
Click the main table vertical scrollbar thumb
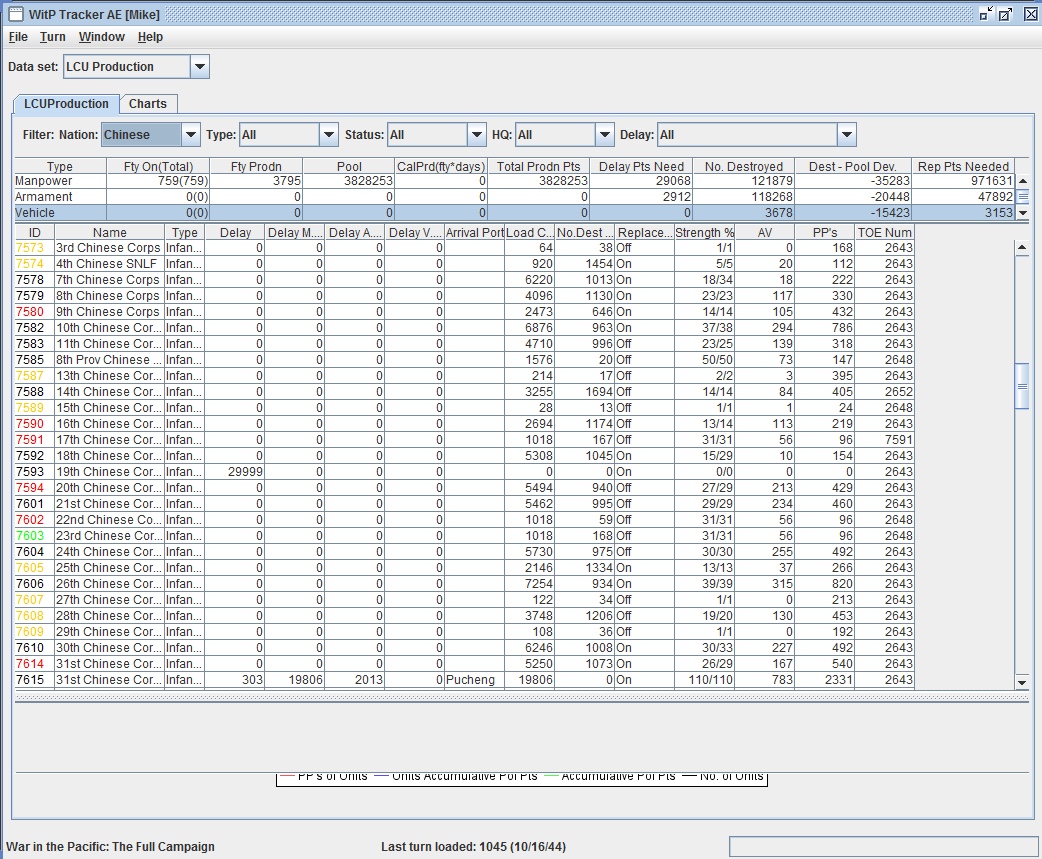1021,386
